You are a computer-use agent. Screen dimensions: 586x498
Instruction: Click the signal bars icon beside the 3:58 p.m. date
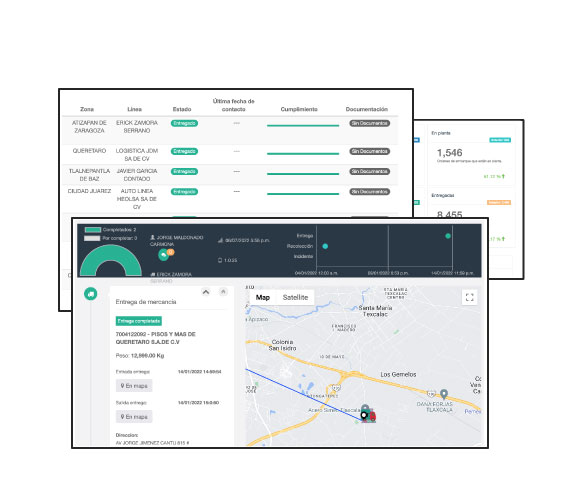[x=220, y=240]
